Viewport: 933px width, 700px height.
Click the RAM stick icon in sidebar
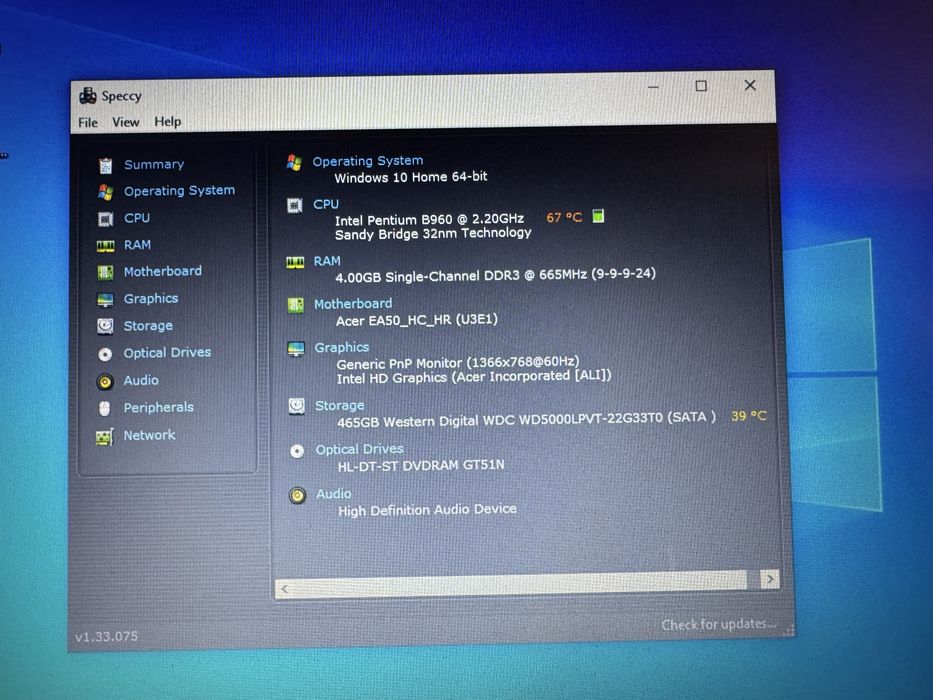coord(105,246)
